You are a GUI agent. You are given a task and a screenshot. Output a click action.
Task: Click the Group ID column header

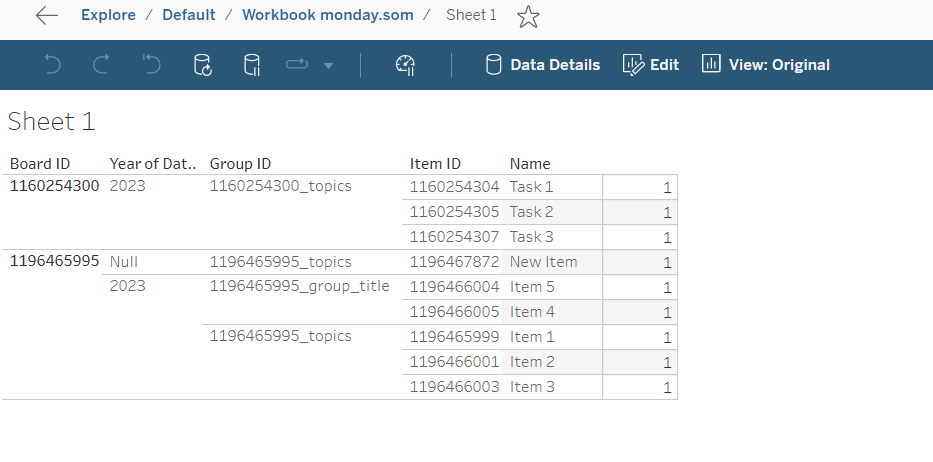click(x=240, y=164)
